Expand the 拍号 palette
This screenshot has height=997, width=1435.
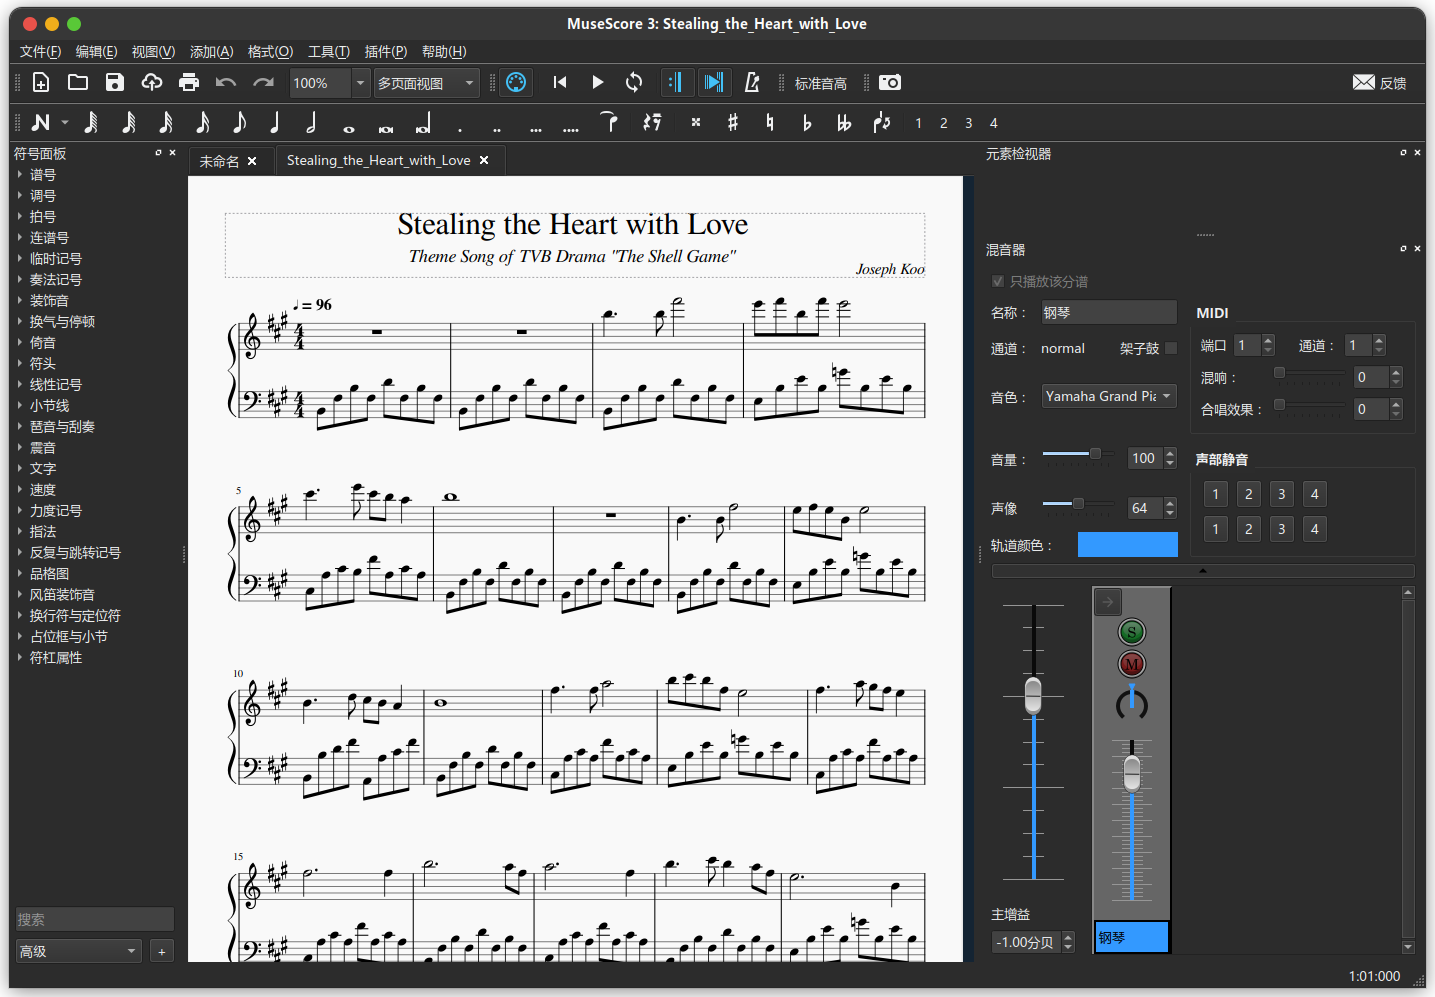coord(43,217)
